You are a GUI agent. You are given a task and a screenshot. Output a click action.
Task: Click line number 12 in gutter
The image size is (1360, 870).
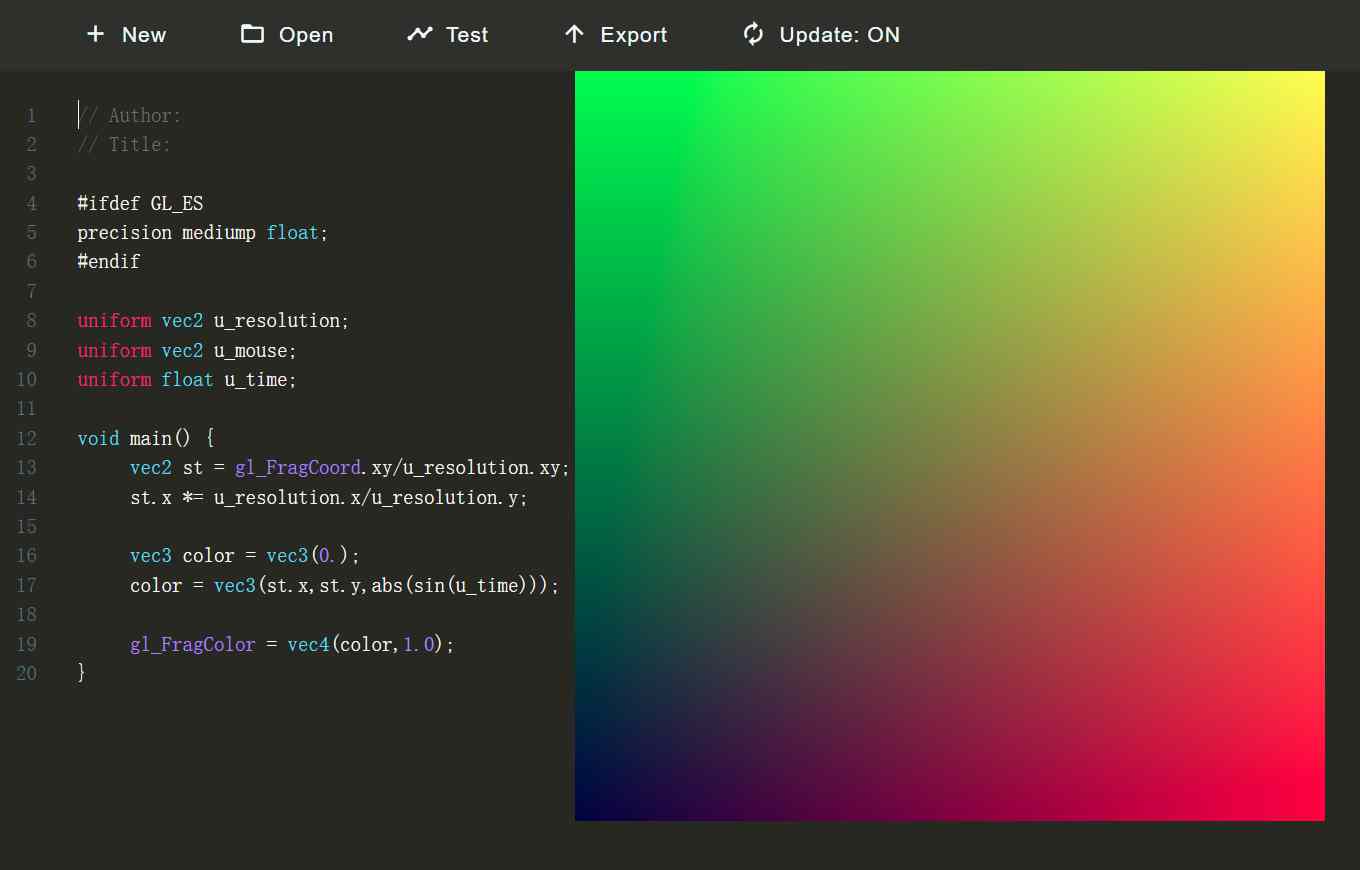pos(26,438)
